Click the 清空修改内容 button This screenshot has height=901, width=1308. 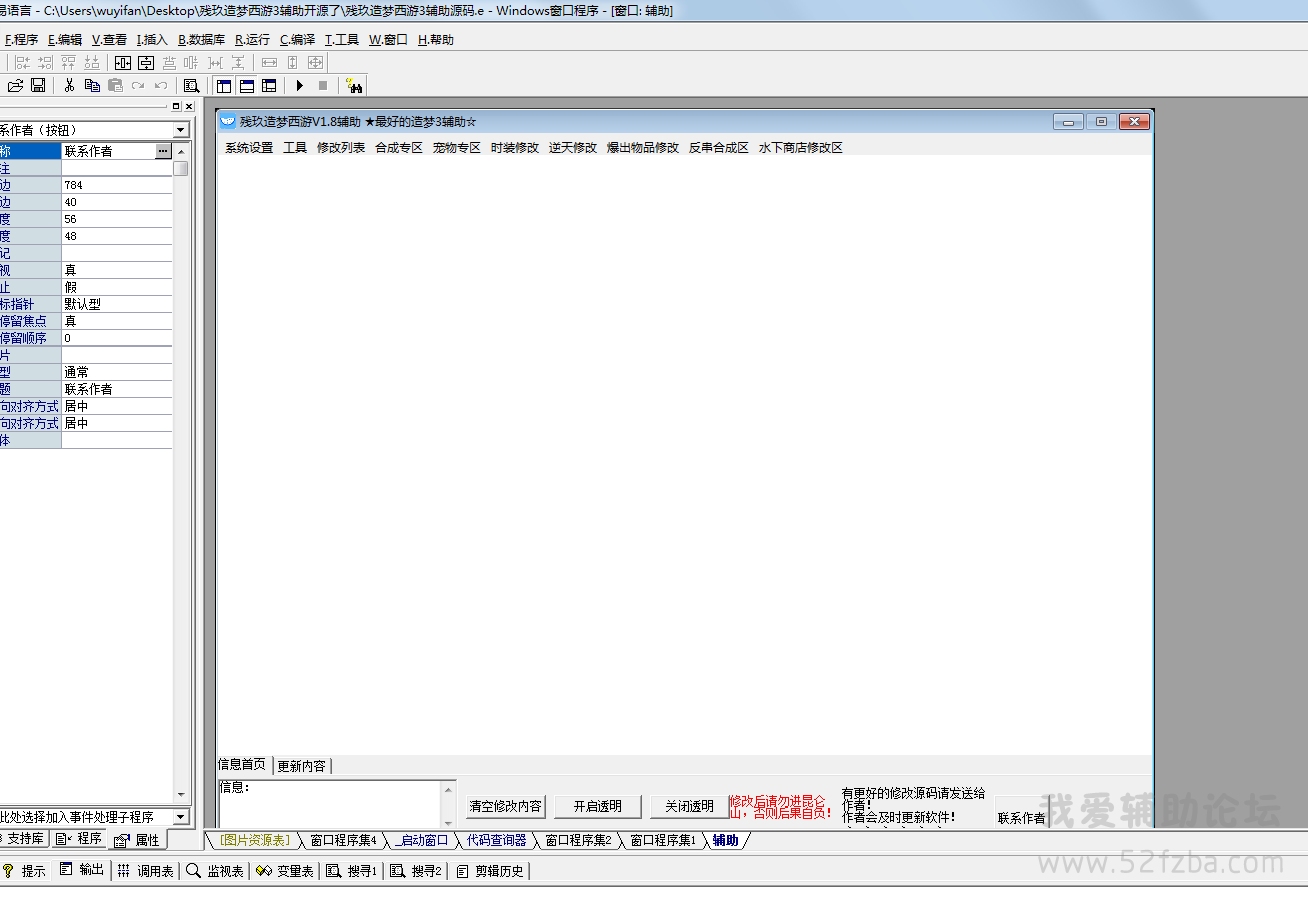[x=506, y=806]
